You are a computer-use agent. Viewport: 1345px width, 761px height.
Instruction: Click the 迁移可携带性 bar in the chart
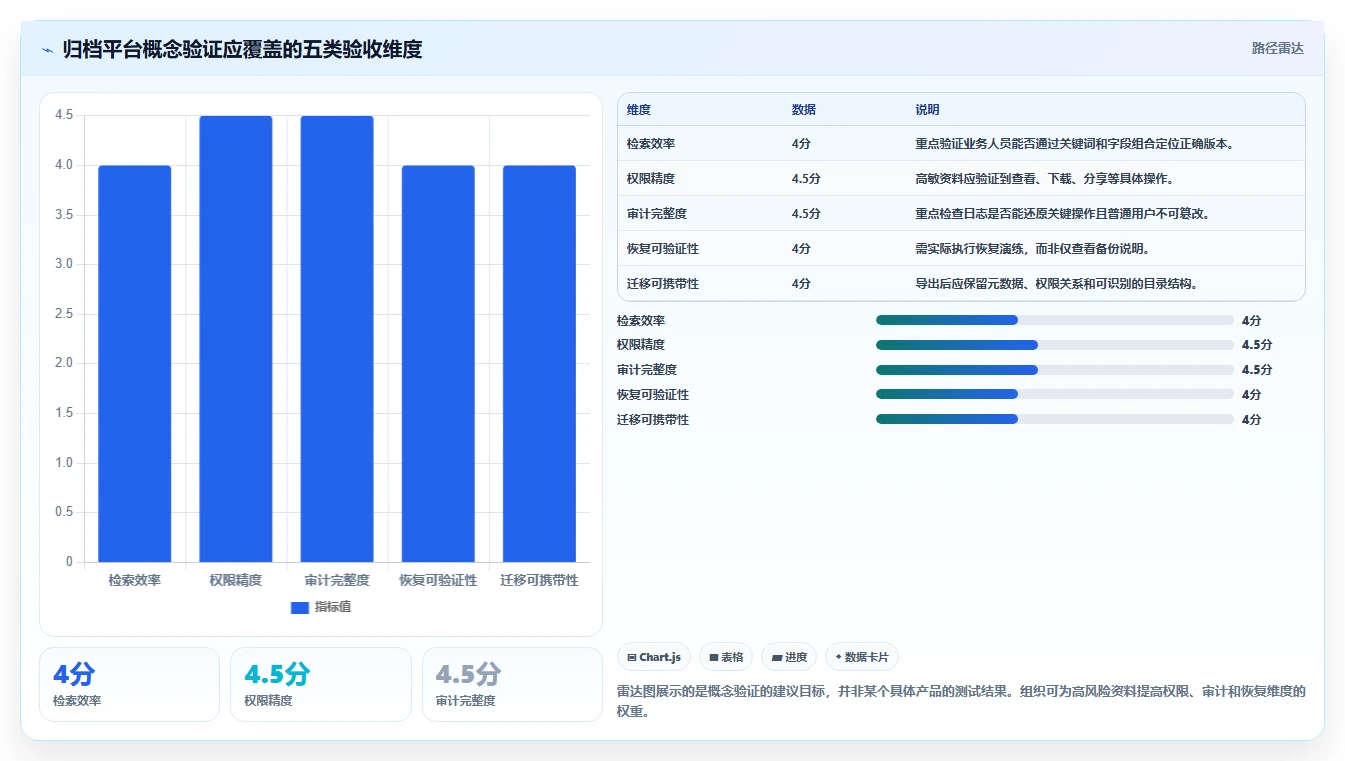click(539, 363)
